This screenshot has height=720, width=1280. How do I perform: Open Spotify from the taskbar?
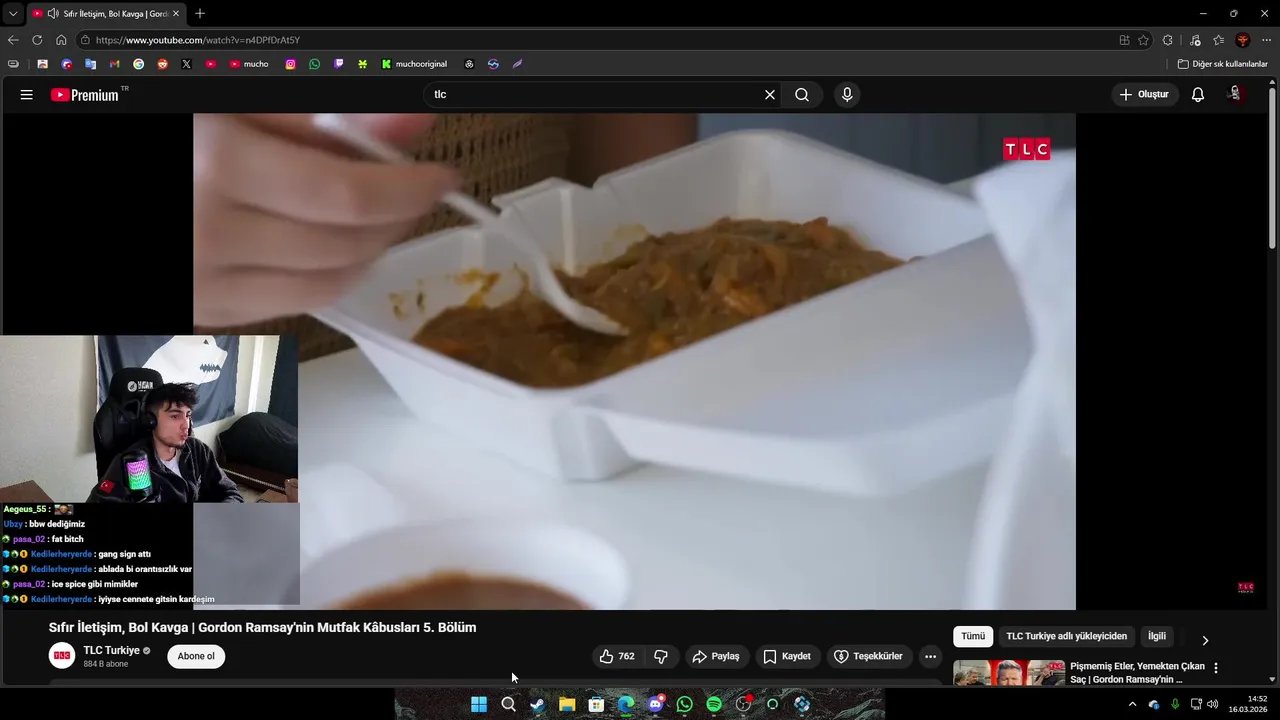click(714, 704)
